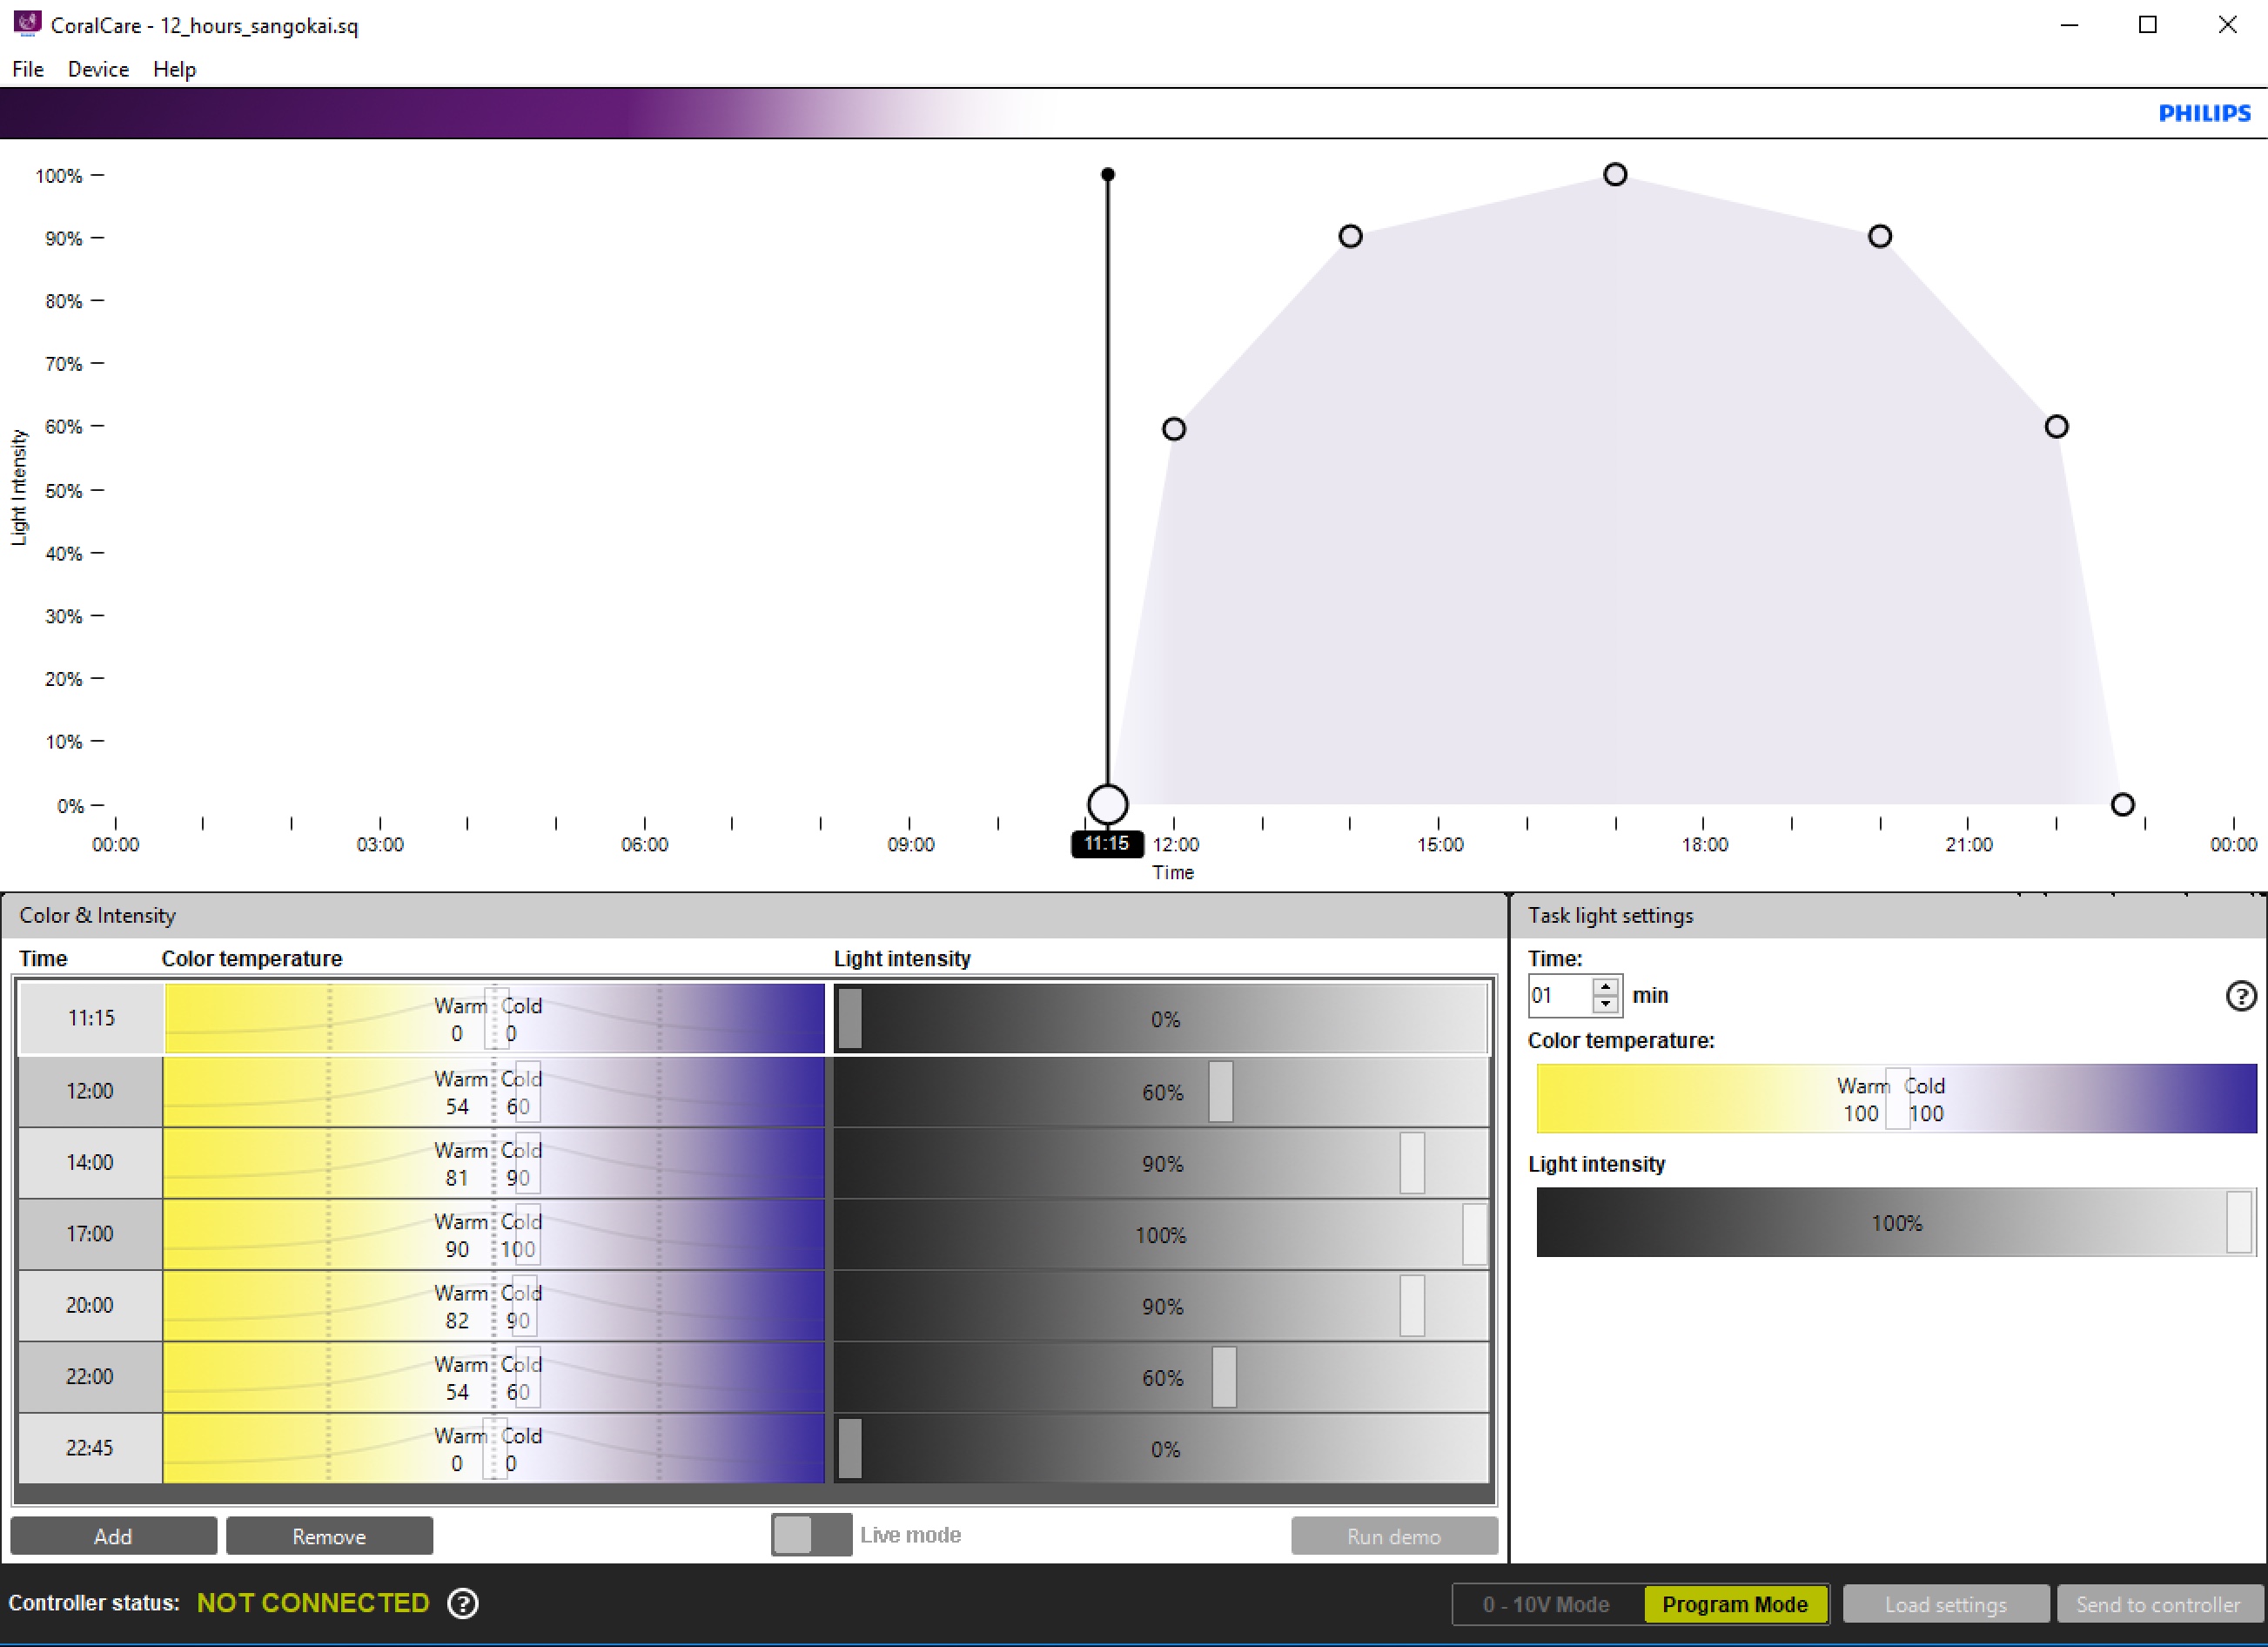The width and height of the screenshot is (2268, 1647).
Task: Open the Help menu
Action: point(174,69)
